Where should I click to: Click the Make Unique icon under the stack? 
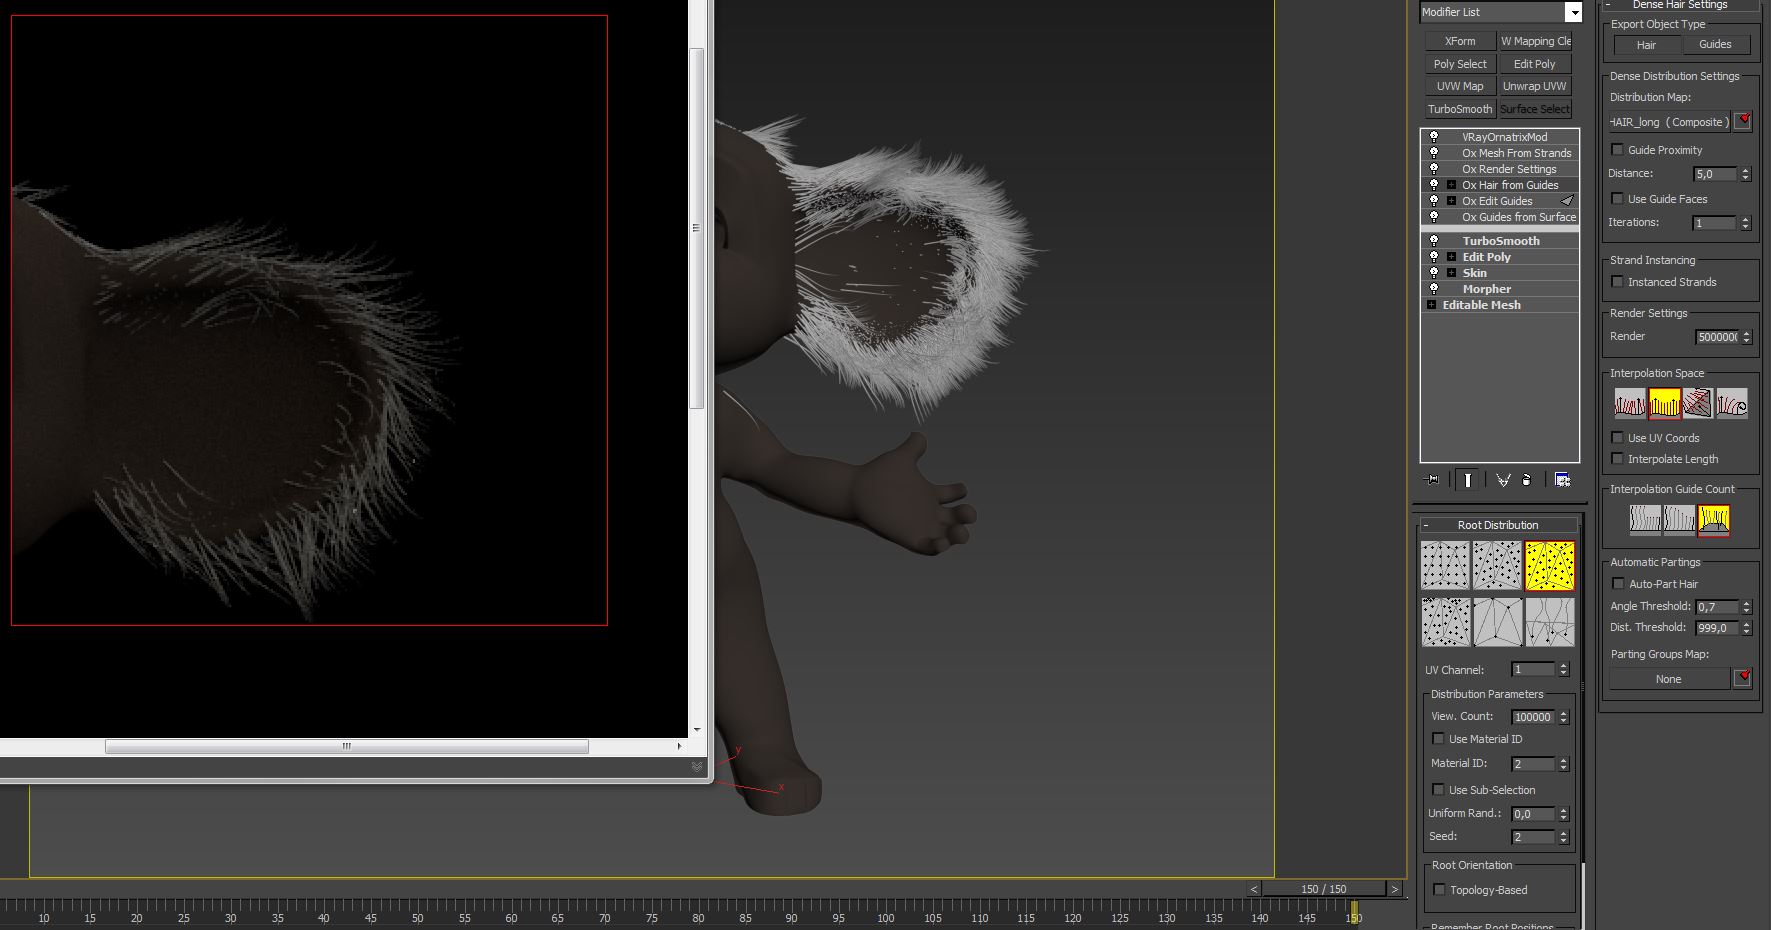tap(1502, 480)
